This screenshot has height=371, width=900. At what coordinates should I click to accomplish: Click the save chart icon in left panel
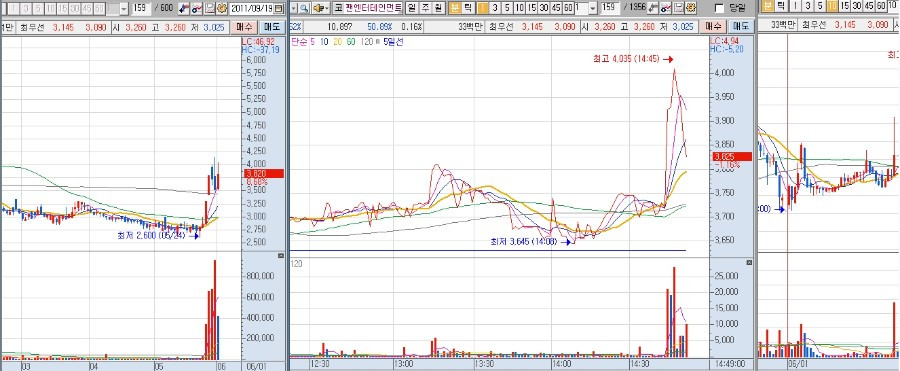click(209, 9)
